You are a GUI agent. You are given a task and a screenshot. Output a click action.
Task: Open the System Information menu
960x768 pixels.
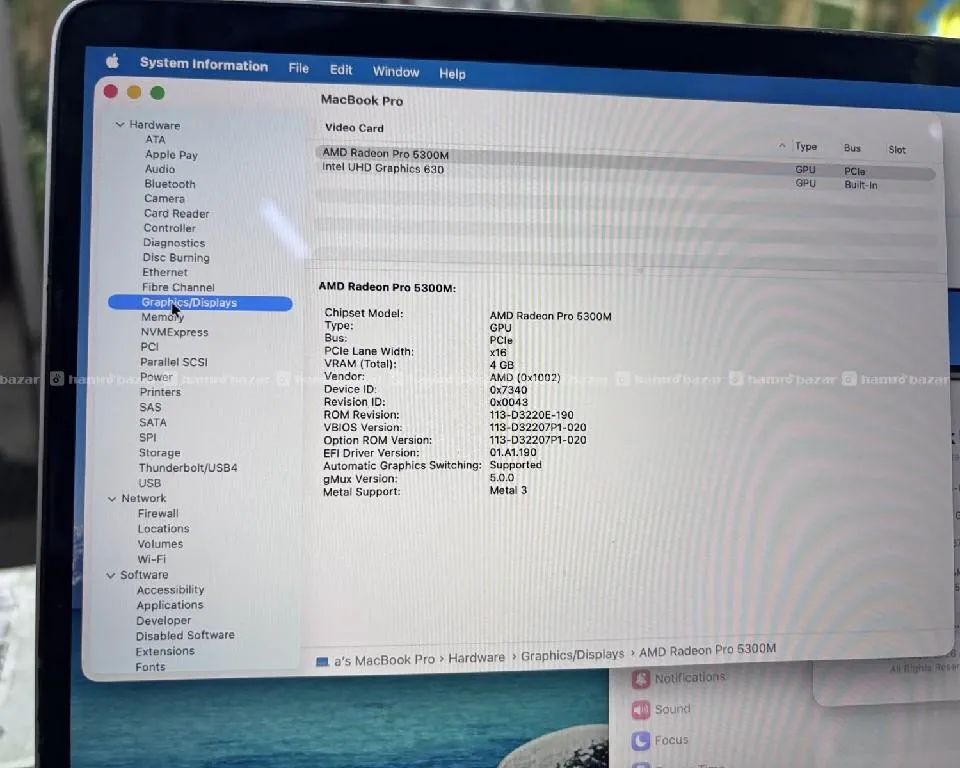204,64
